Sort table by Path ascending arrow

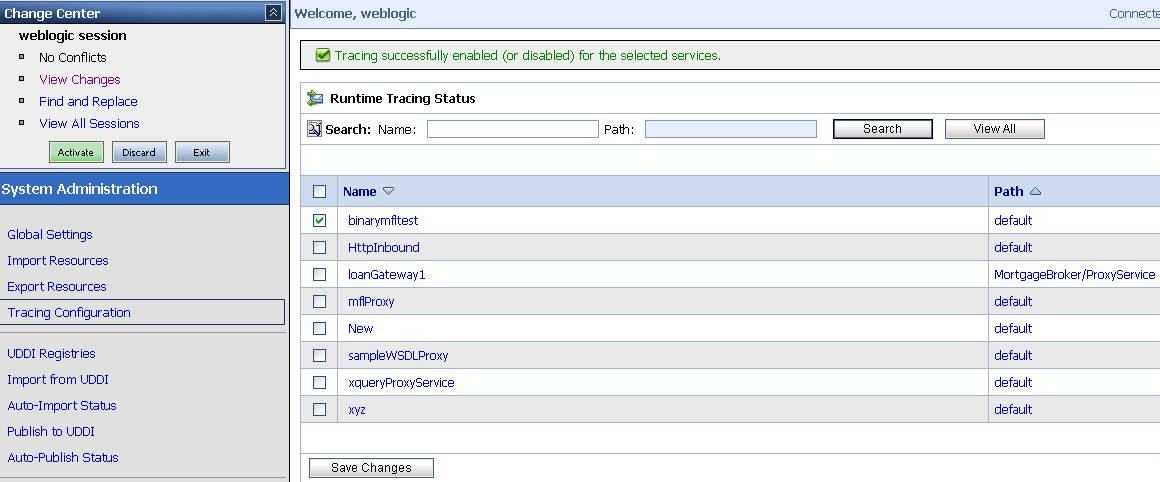[x=1035, y=191]
